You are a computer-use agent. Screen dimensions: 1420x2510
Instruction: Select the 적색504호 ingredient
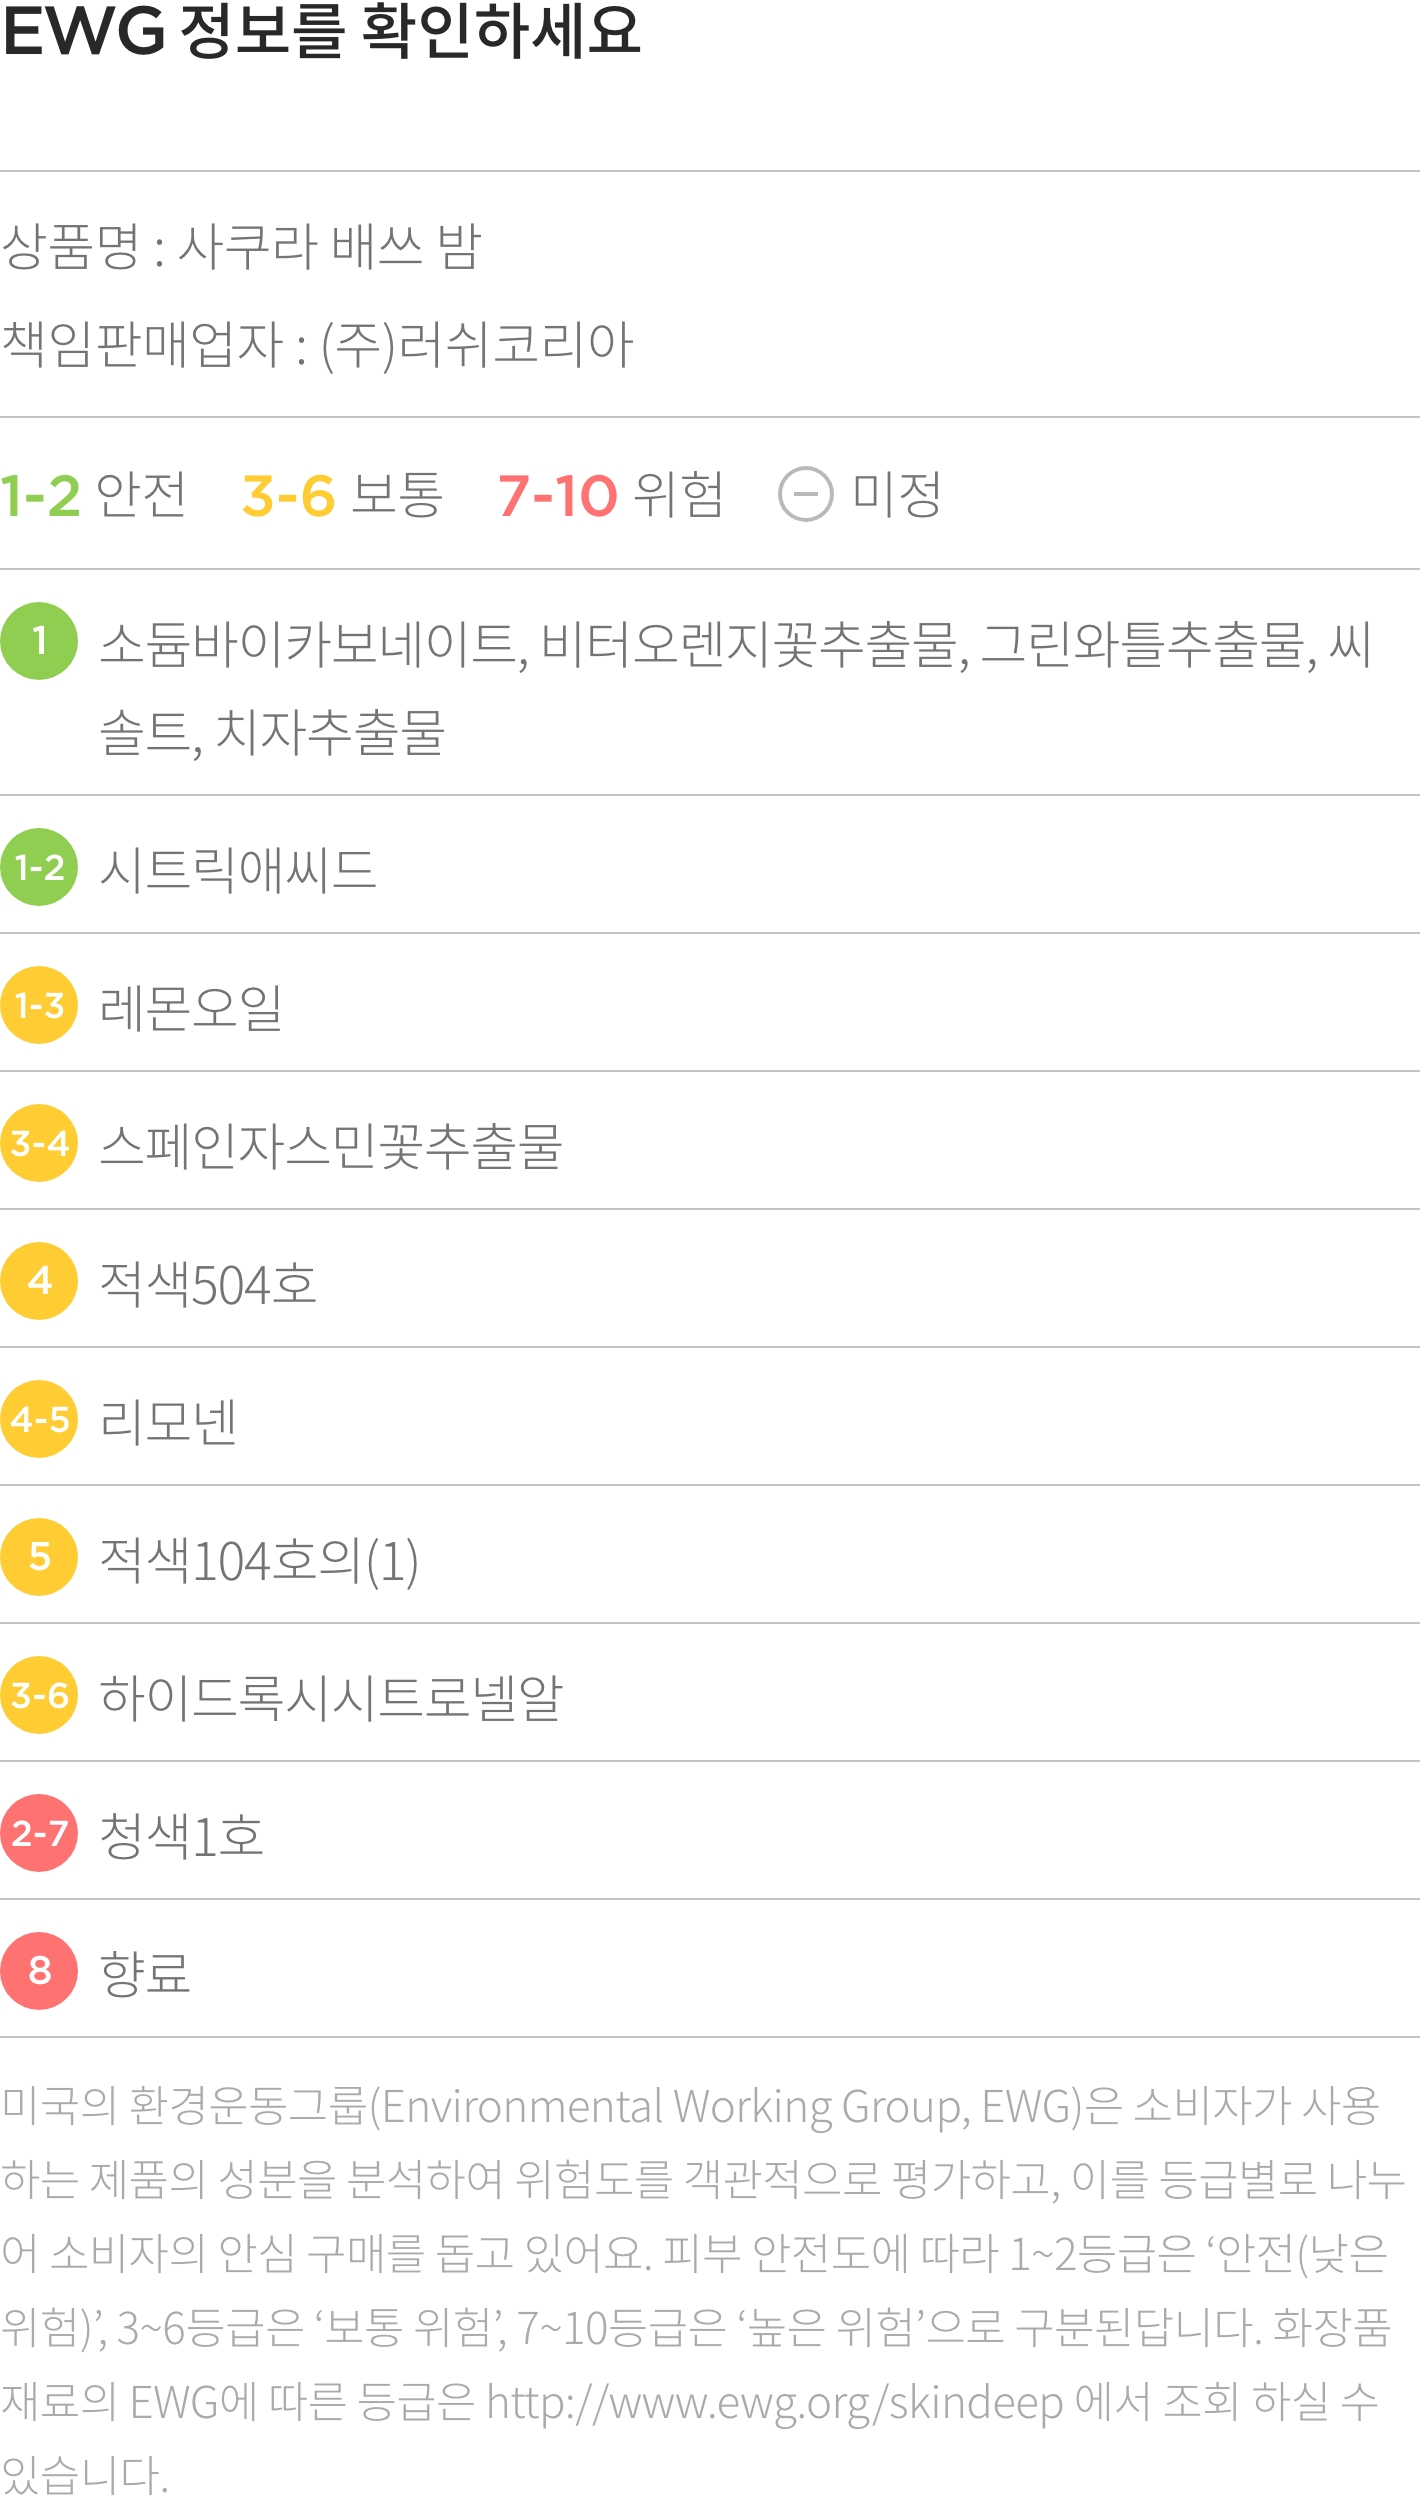208,1283
